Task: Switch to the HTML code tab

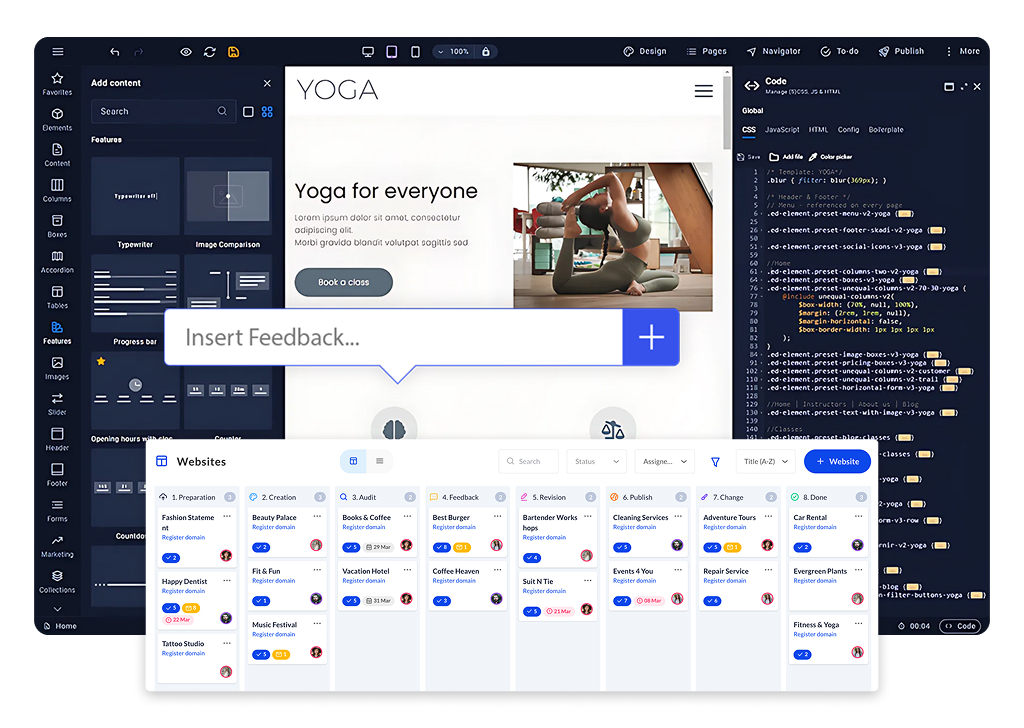Action: [818, 130]
